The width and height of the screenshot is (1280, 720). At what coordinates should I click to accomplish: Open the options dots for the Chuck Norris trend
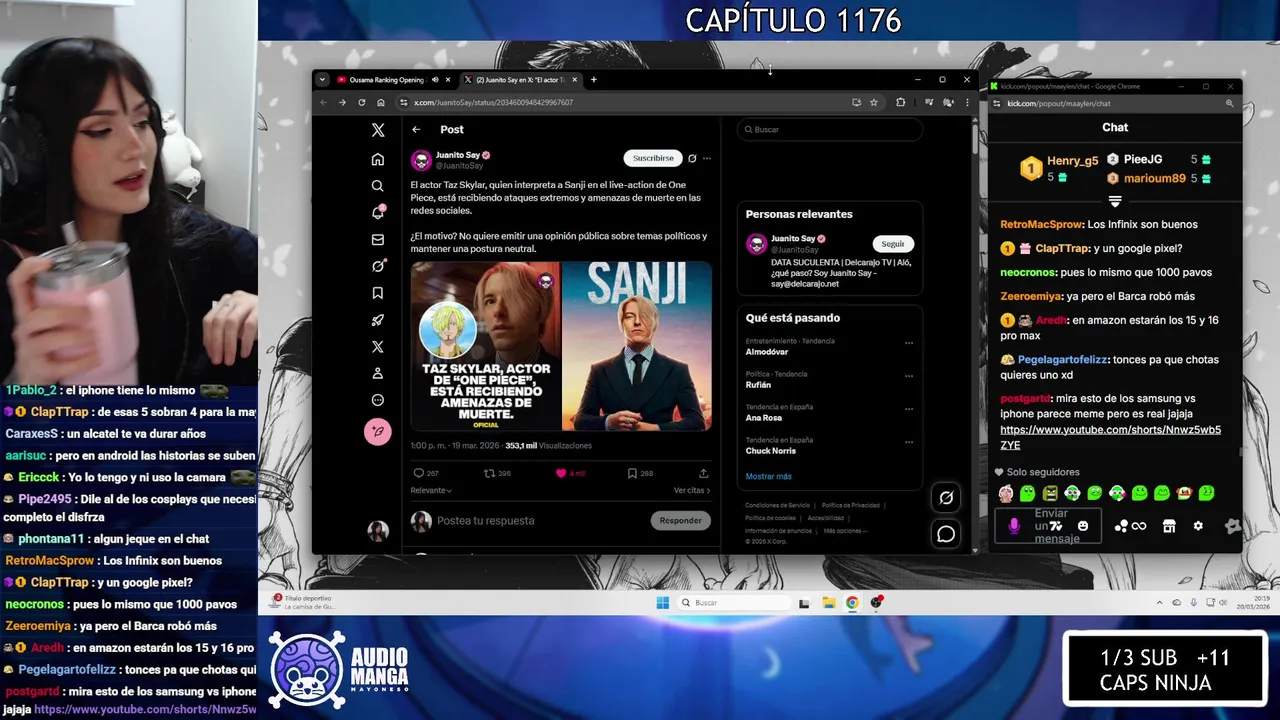click(909, 442)
